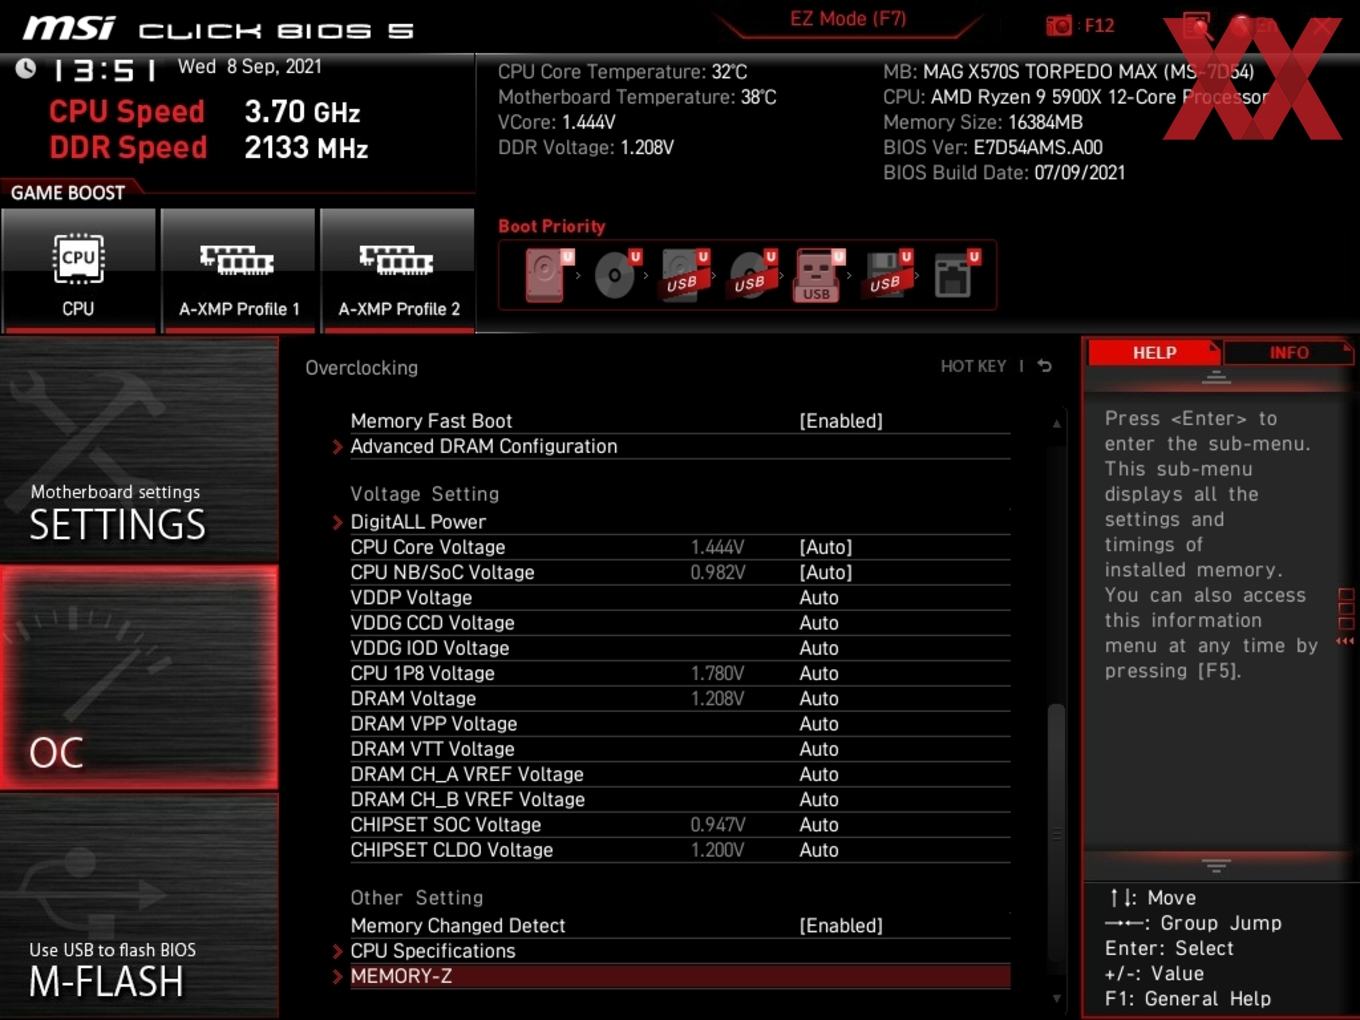Click the down arrow of Overclocking scrollbar
The width and height of the screenshot is (1360, 1020).
[x=1056, y=998]
